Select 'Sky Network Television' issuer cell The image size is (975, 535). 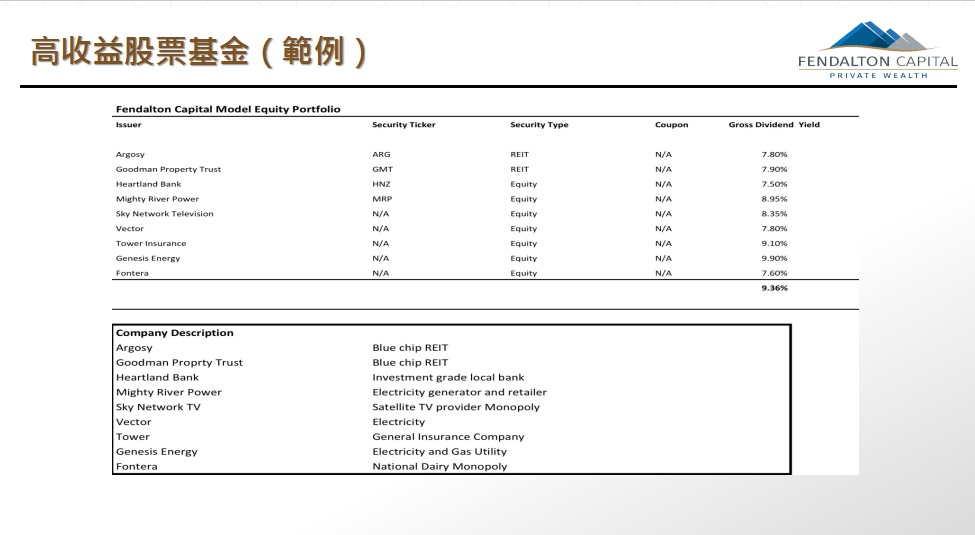(165, 213)
